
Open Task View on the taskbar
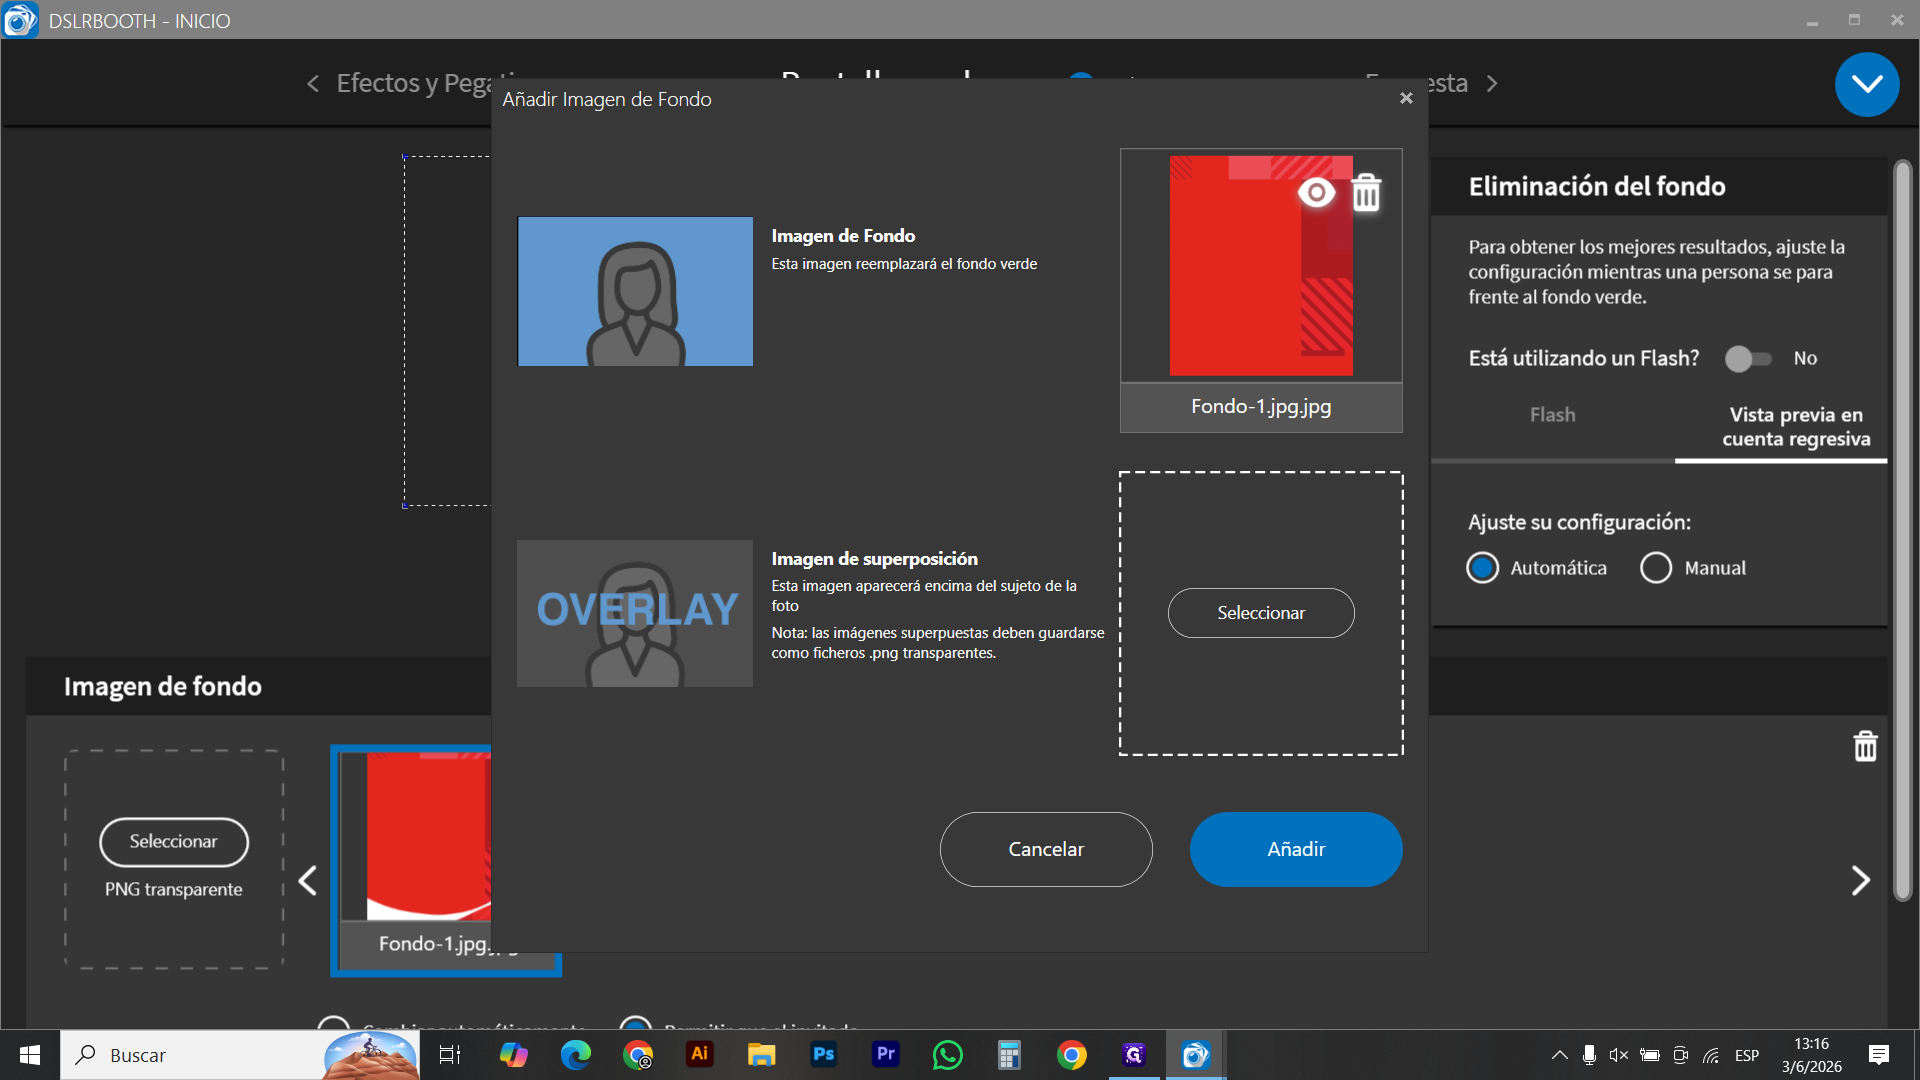click(x=450, y=1055)
